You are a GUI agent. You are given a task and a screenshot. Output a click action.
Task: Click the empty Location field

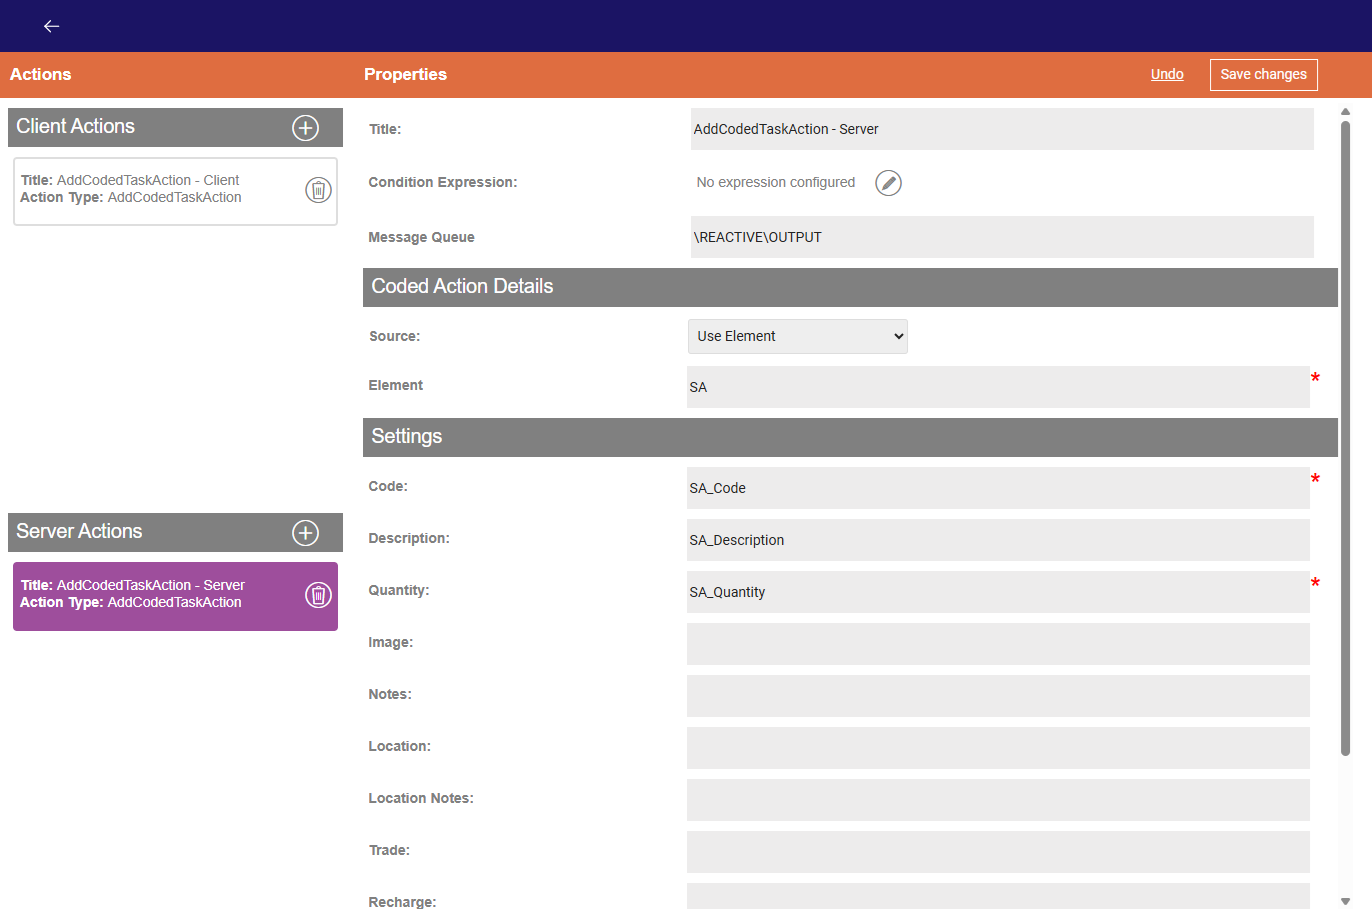pos(997,748)
